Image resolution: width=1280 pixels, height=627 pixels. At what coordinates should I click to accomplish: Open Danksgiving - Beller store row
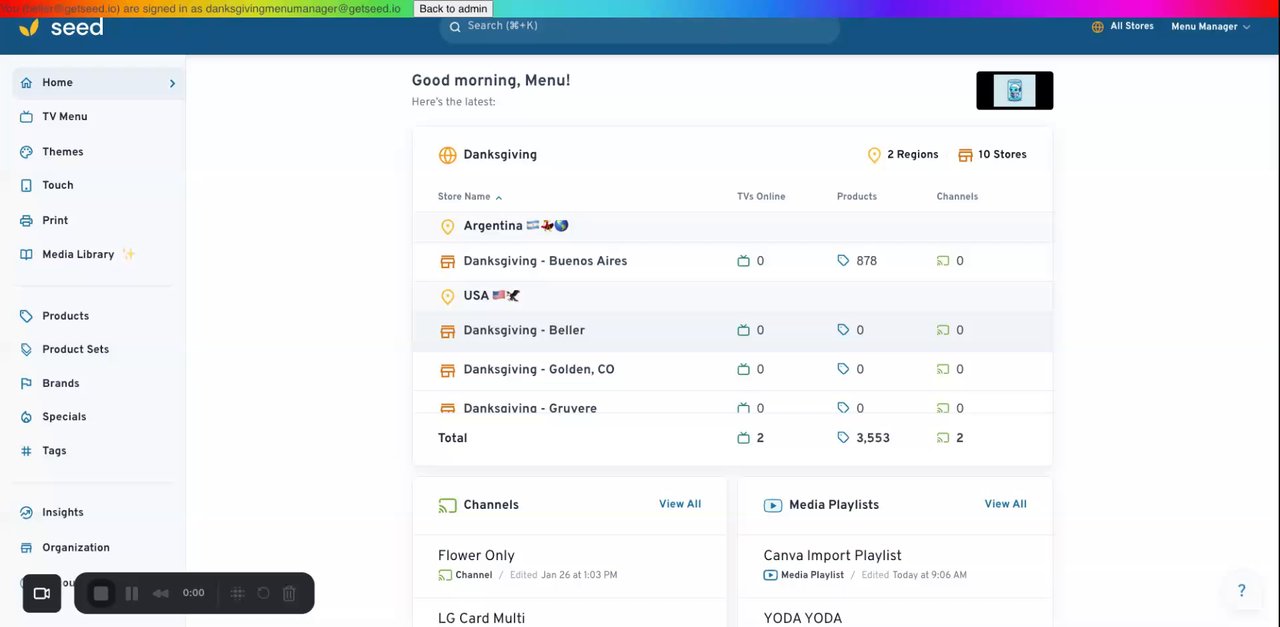click(x=732, y=331)
